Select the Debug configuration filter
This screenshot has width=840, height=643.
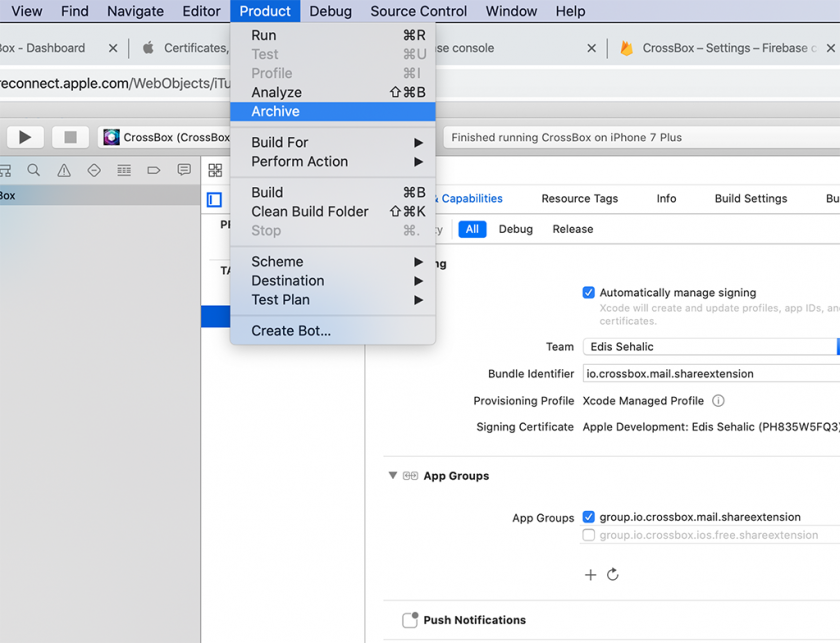(x=516, y=229)
